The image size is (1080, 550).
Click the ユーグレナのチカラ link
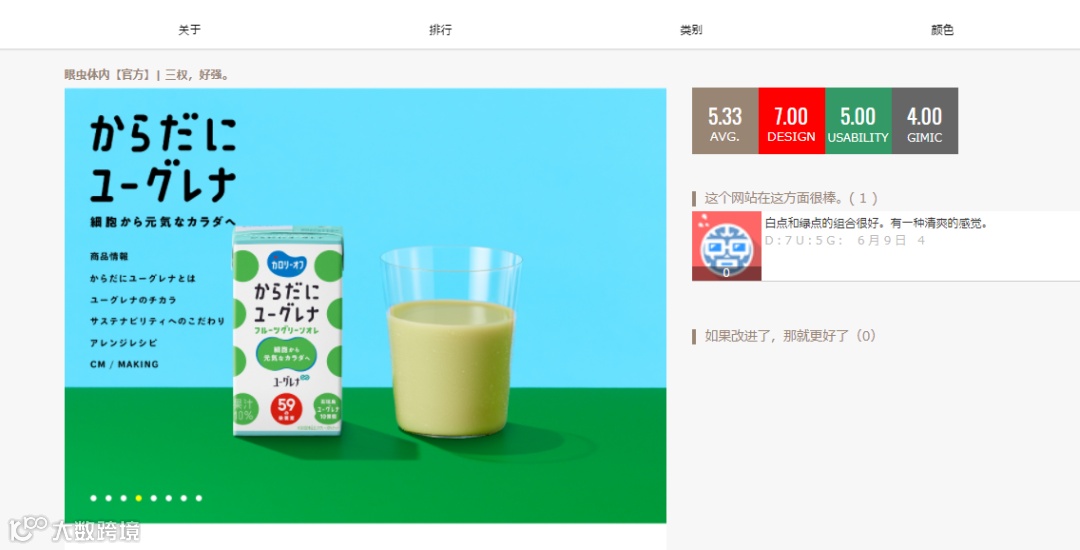[133, 300]
